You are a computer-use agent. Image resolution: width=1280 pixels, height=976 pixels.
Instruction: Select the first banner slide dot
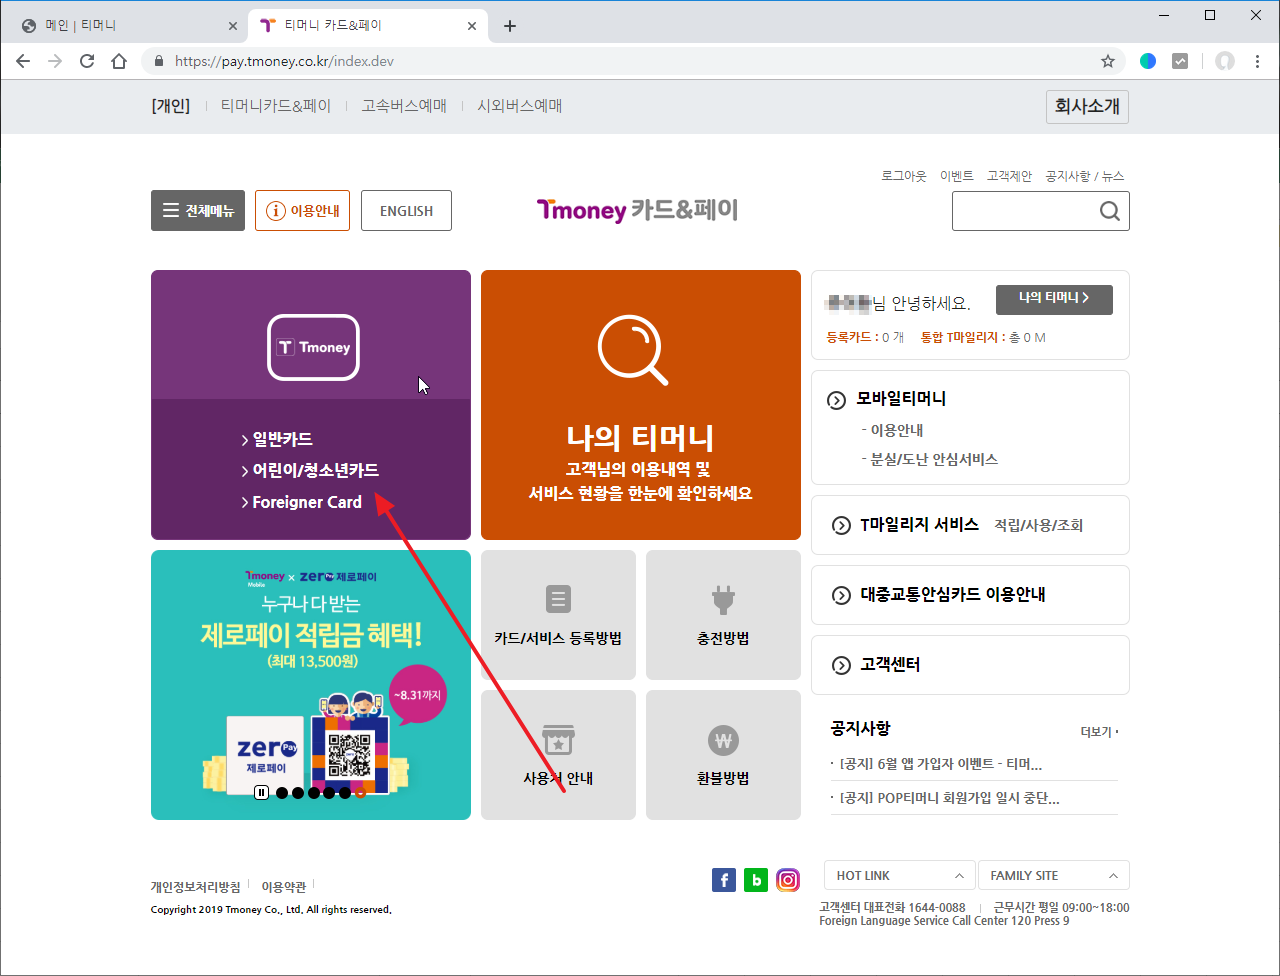click(x=282, y=793)
